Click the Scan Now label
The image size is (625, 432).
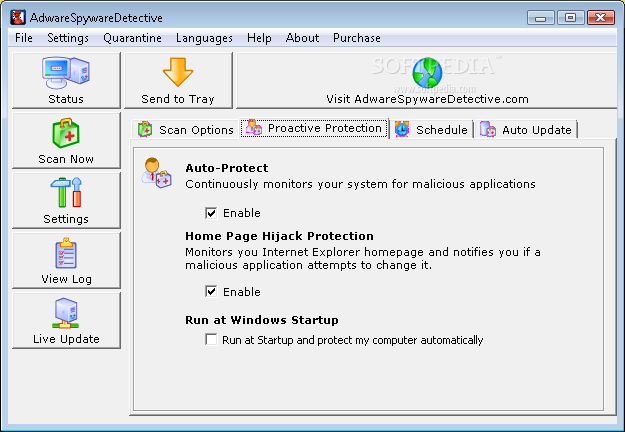coord(66,159)
